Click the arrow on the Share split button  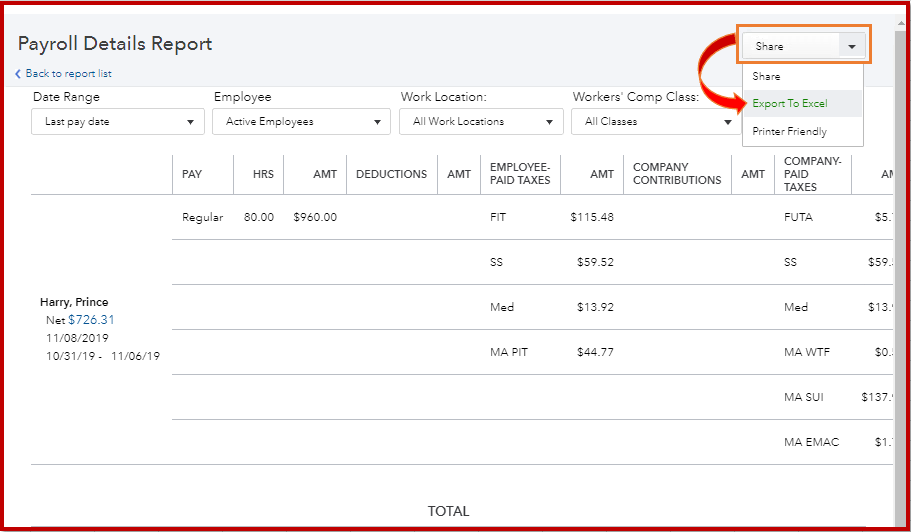[x=851, y=46]
